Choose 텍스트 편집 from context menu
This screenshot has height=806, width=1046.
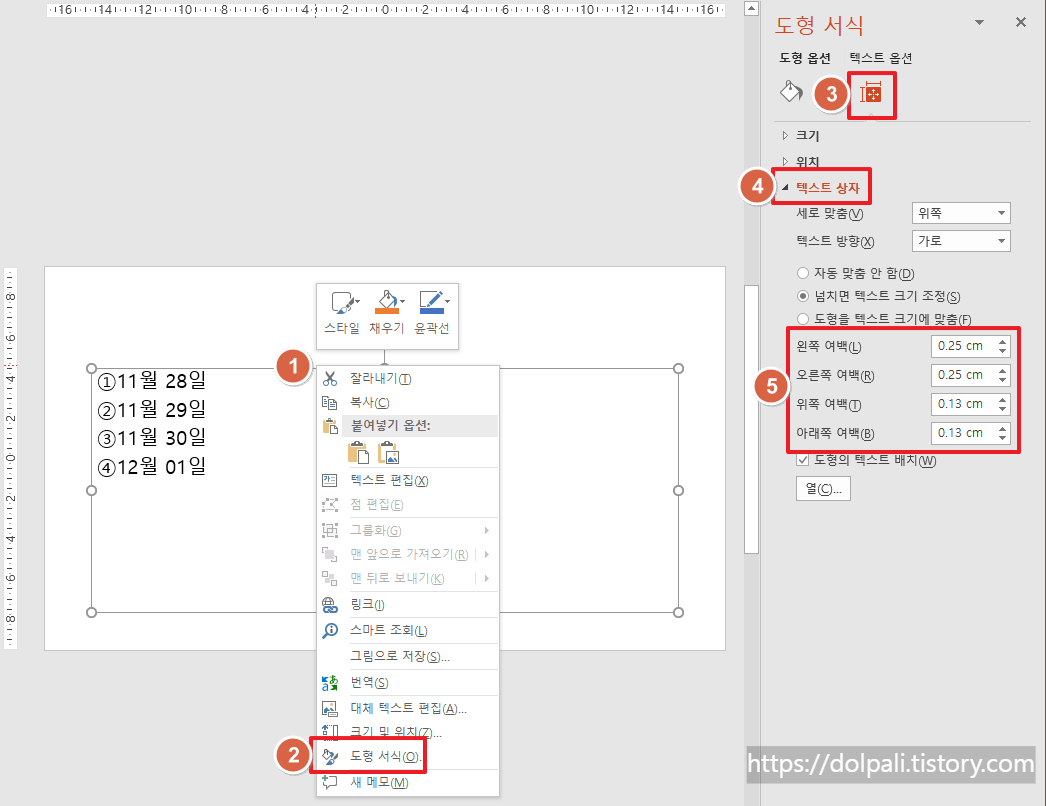point(408,480)
